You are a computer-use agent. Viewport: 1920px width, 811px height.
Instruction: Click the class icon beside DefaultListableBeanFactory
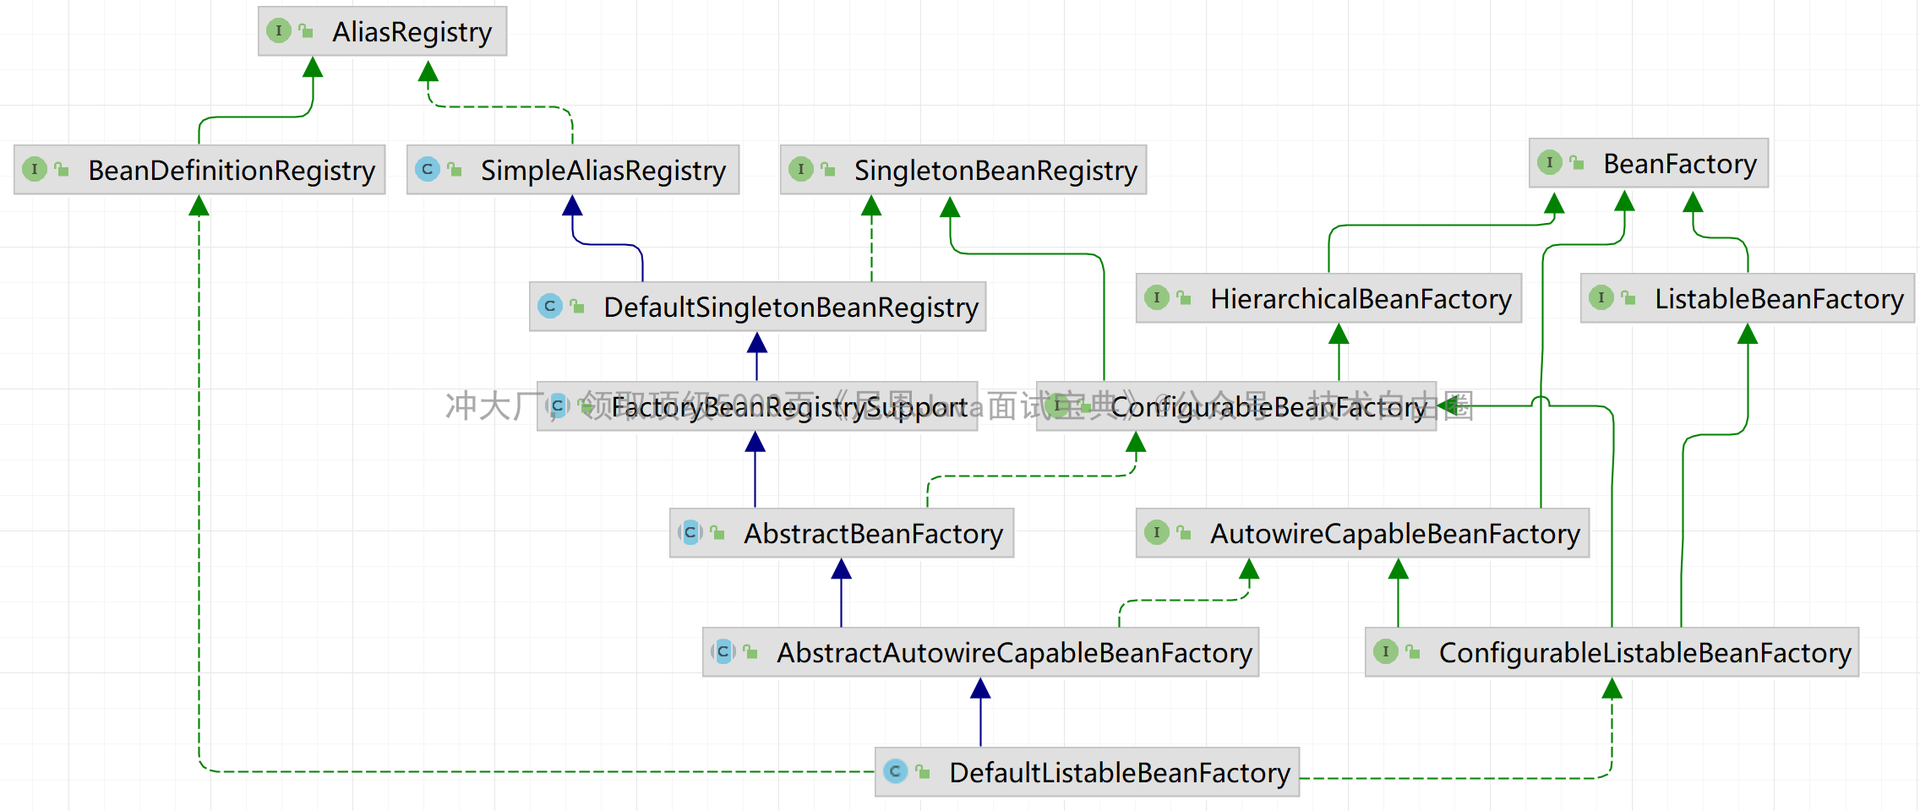(896, 771)
